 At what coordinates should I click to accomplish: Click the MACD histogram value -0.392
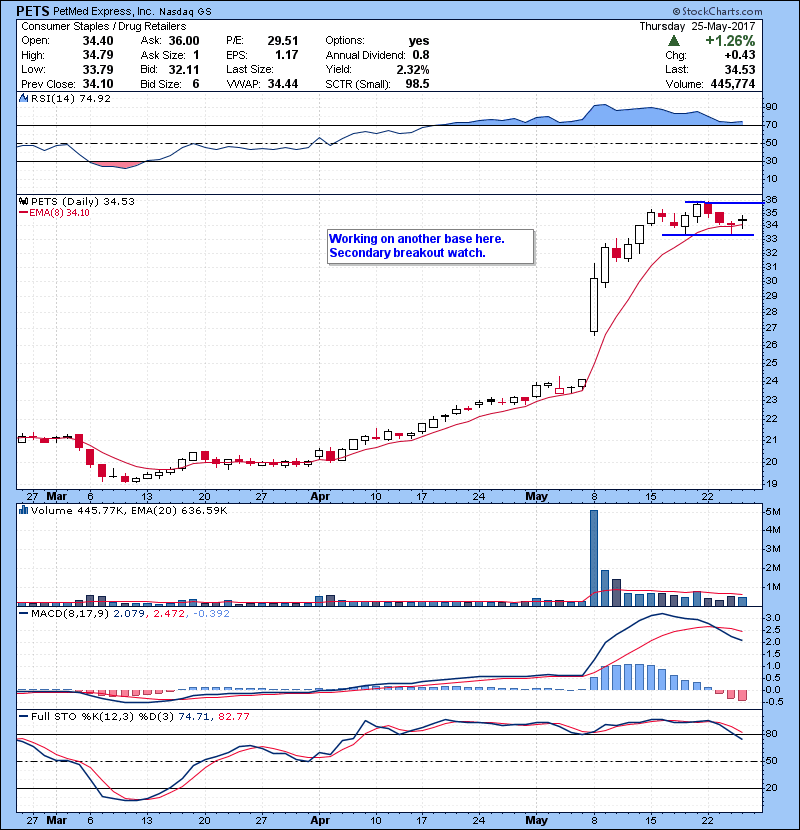click(x=211, y=614)
